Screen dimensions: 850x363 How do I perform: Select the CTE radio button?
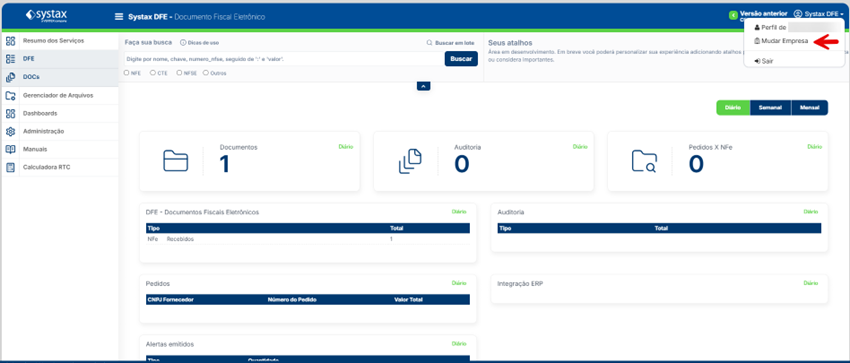point(153,73)
